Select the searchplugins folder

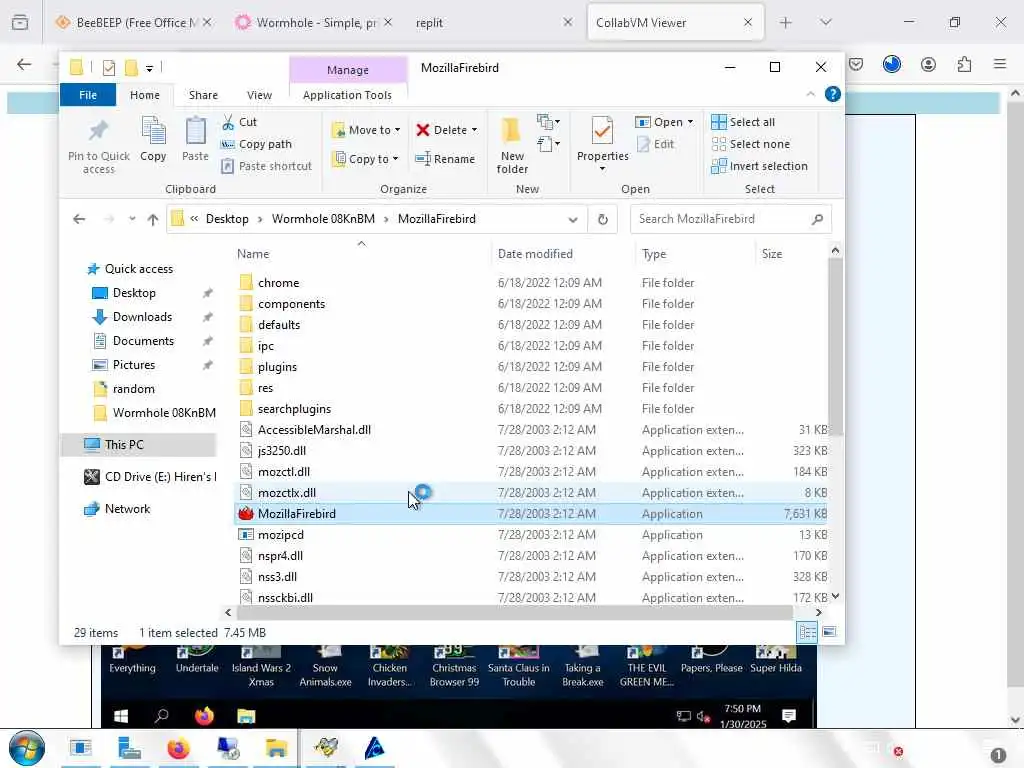530,409
